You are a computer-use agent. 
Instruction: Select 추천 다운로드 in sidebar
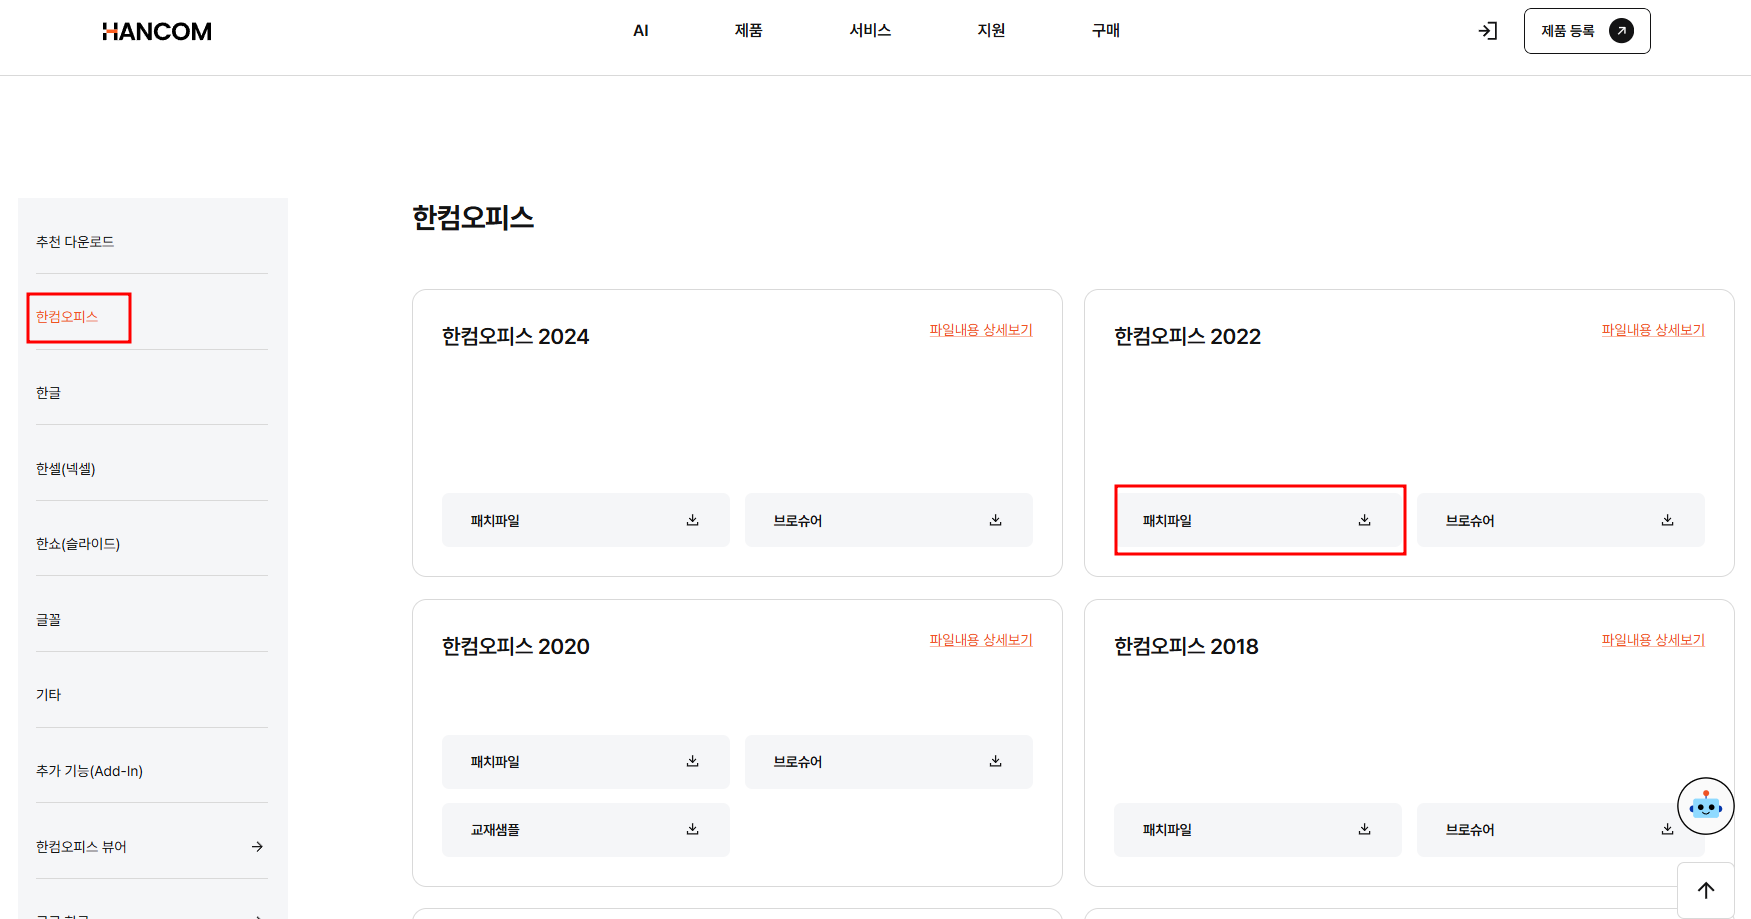(x=75, y=242)
